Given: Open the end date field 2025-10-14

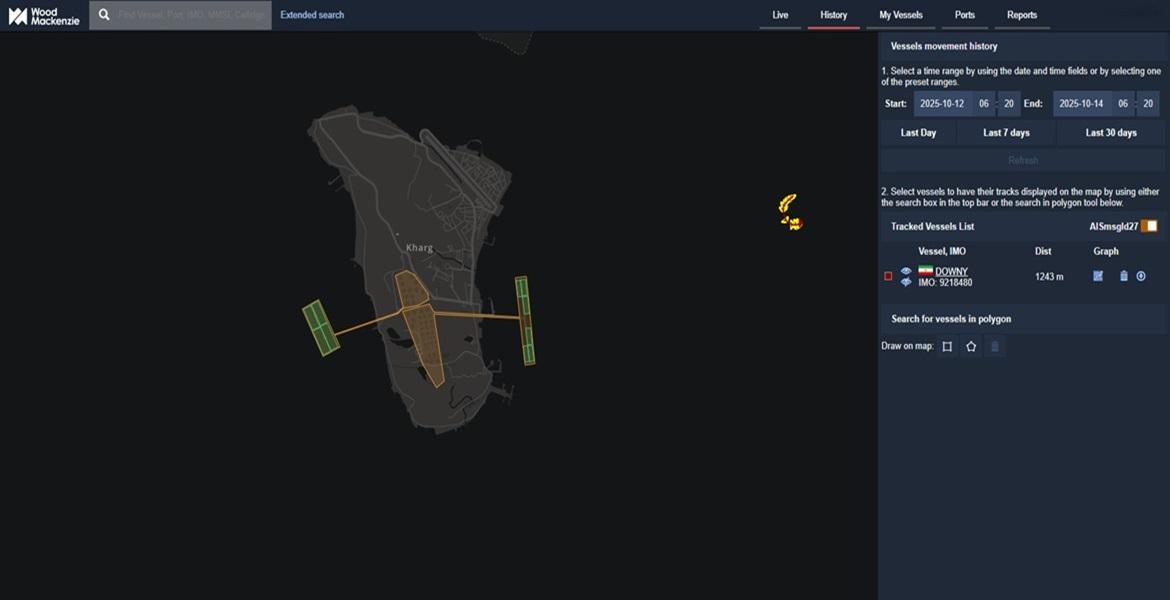Looking at the screenshot, I should [1083, 104].
